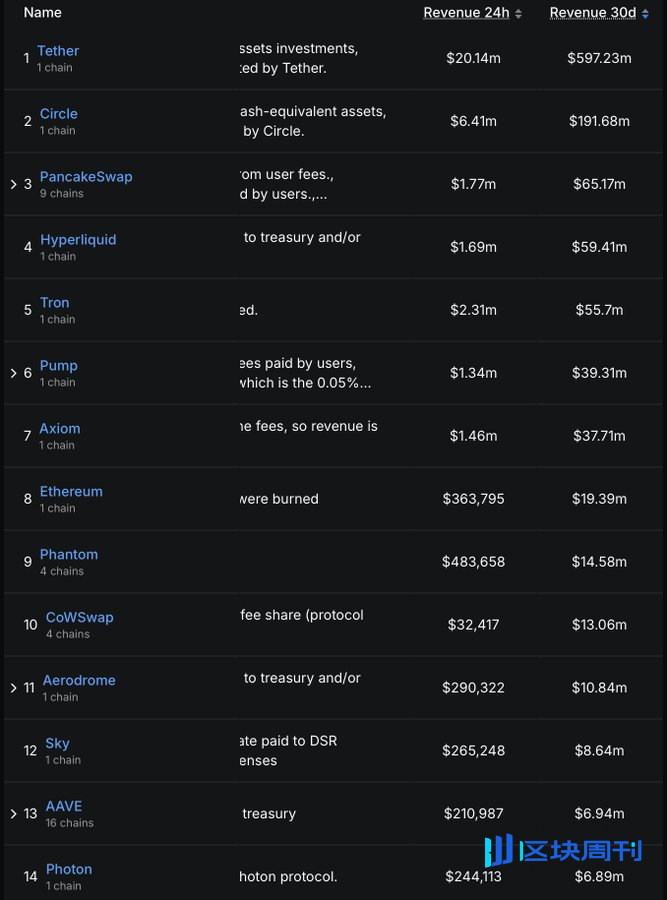Click the Name column header

pos(42,13)
